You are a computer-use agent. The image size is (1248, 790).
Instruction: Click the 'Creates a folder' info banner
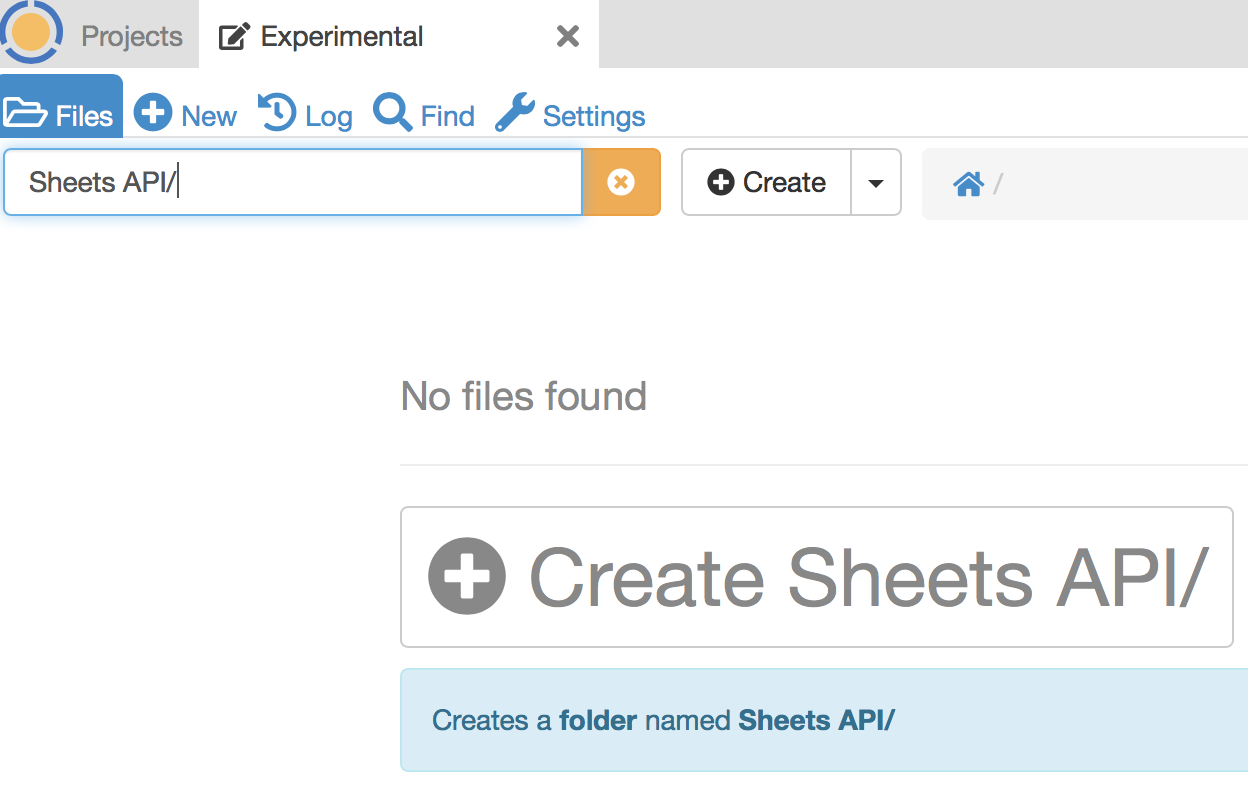(x=820, y=720)
